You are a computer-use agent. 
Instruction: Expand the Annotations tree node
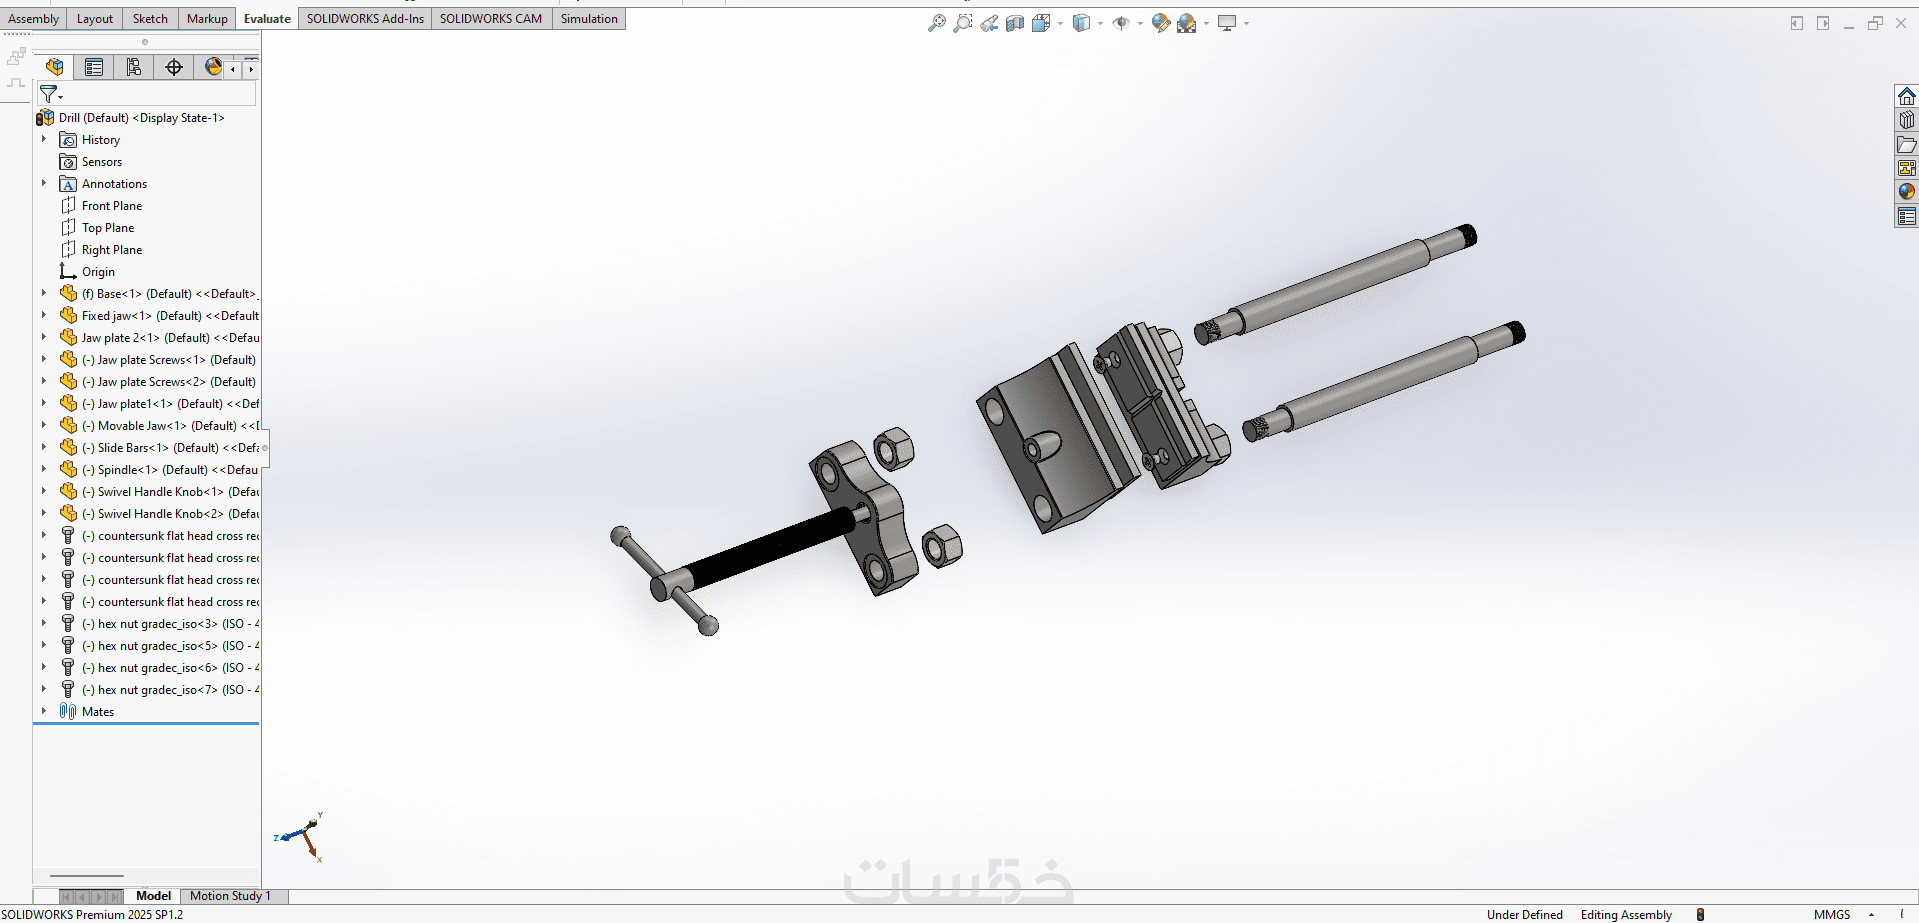[x=44, y=183]
